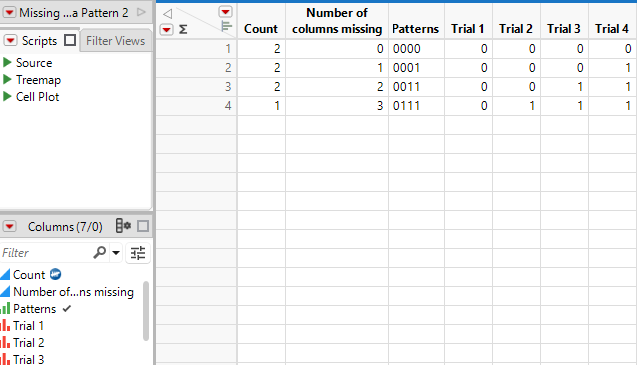Select row number 2
The height and width of the screenshot is (365, 637).
click(x=197, y=68)
